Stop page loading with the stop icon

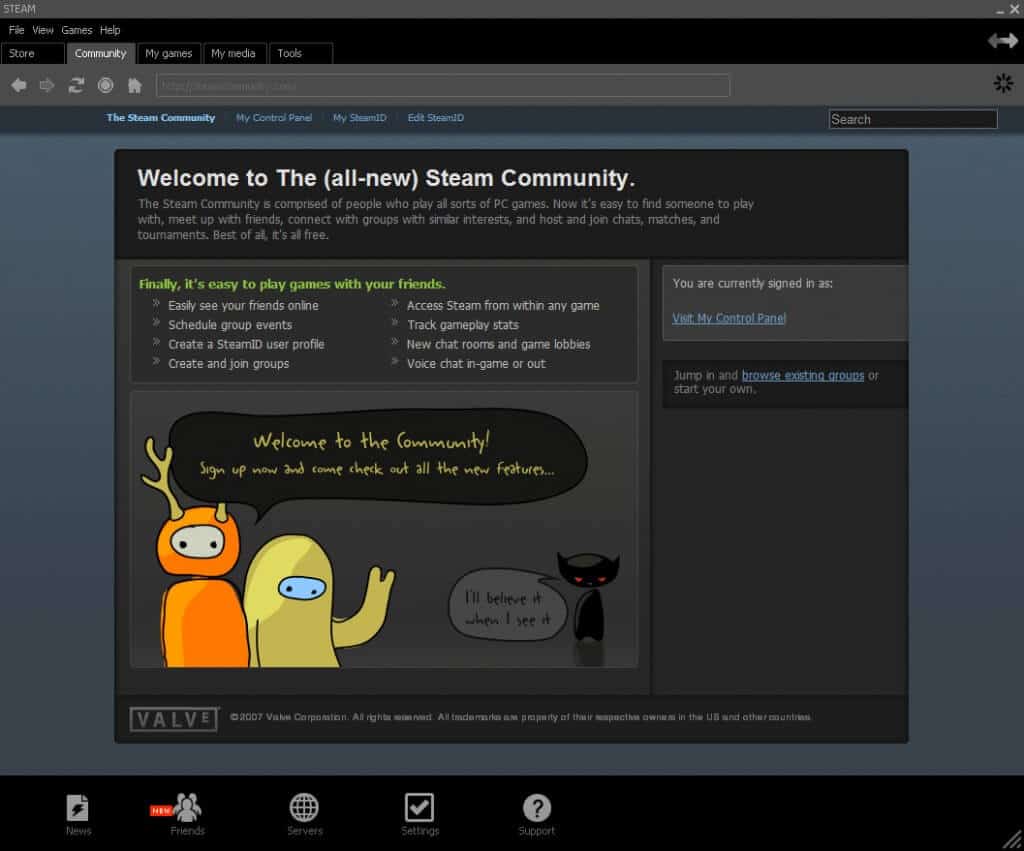[x=105, y=85]
